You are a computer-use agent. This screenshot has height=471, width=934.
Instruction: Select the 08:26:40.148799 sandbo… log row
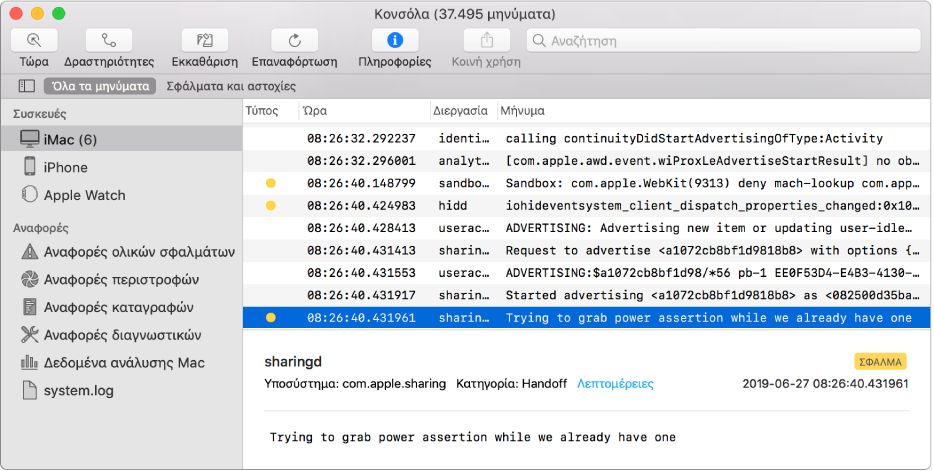[x=586, y=183]
